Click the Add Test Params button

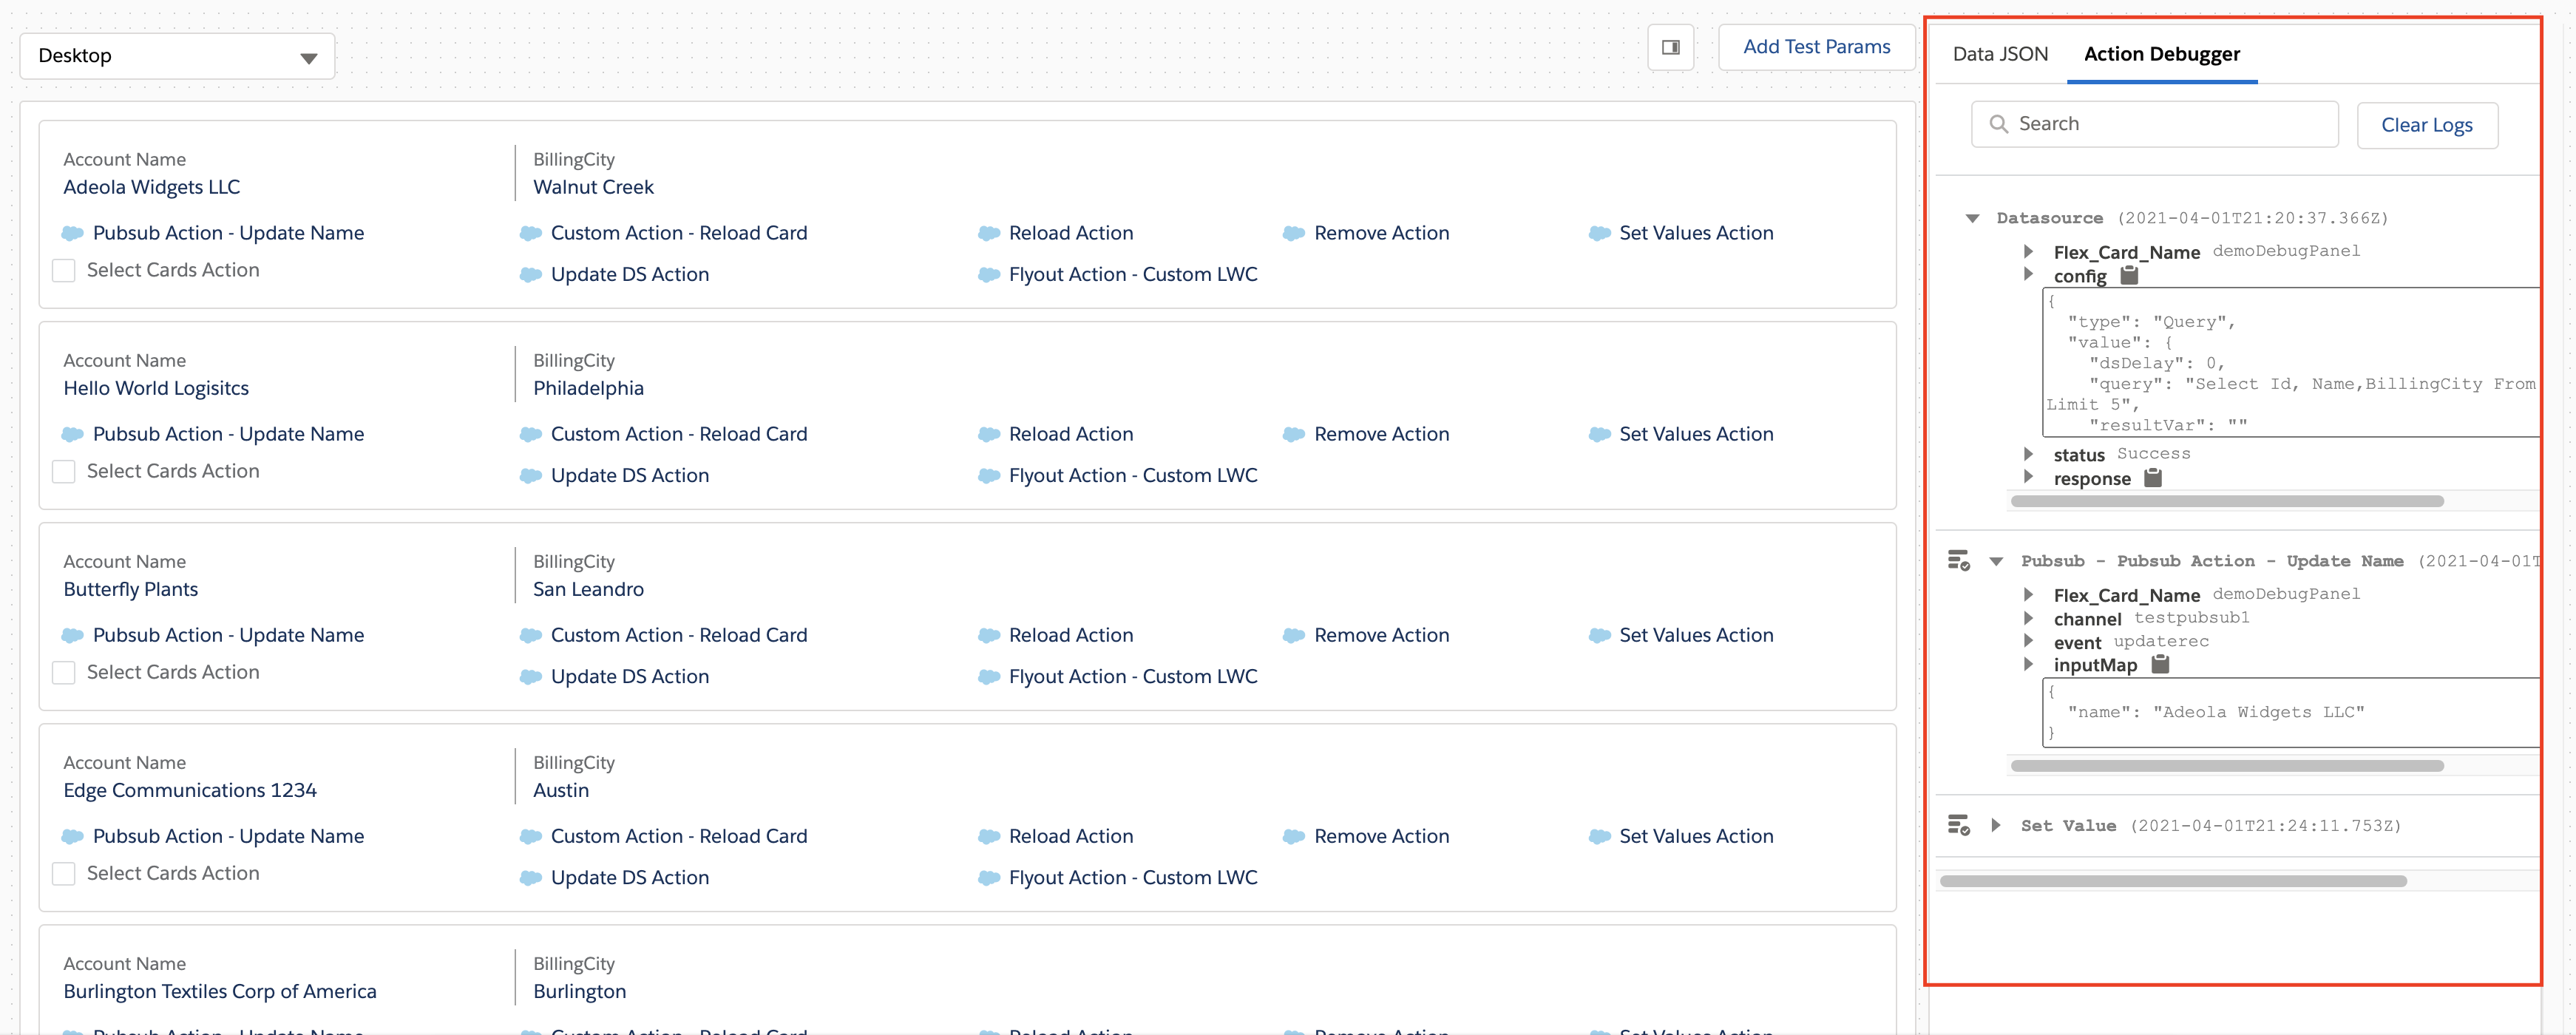pyautogui.click(x=1816, y=47)
